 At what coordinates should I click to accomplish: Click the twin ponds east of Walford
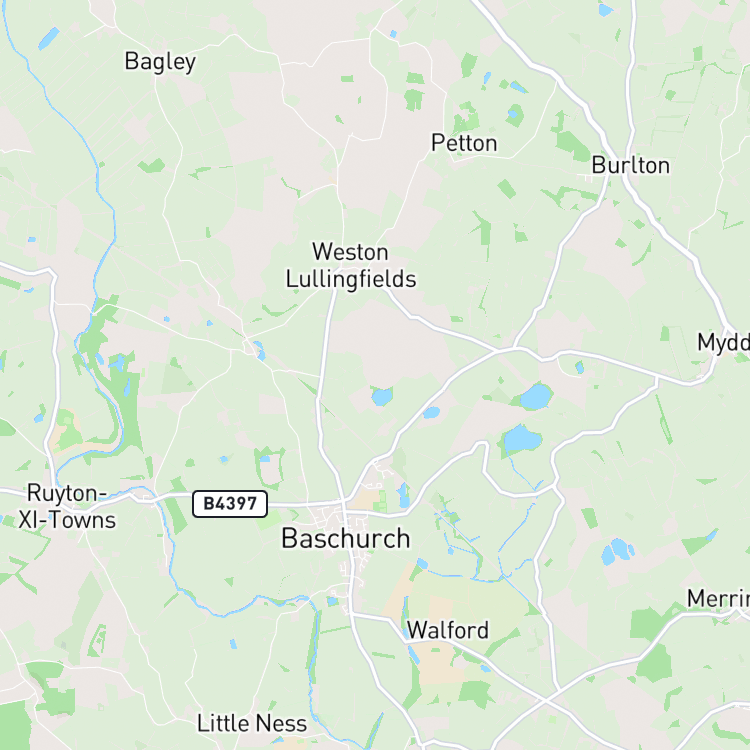[x=617, y=551]
